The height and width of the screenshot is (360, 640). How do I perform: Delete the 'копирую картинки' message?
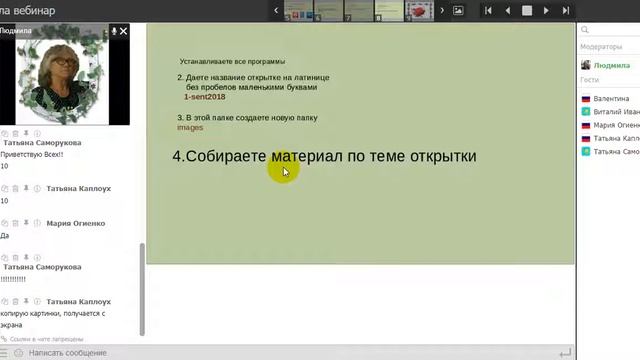pos(16,302)
